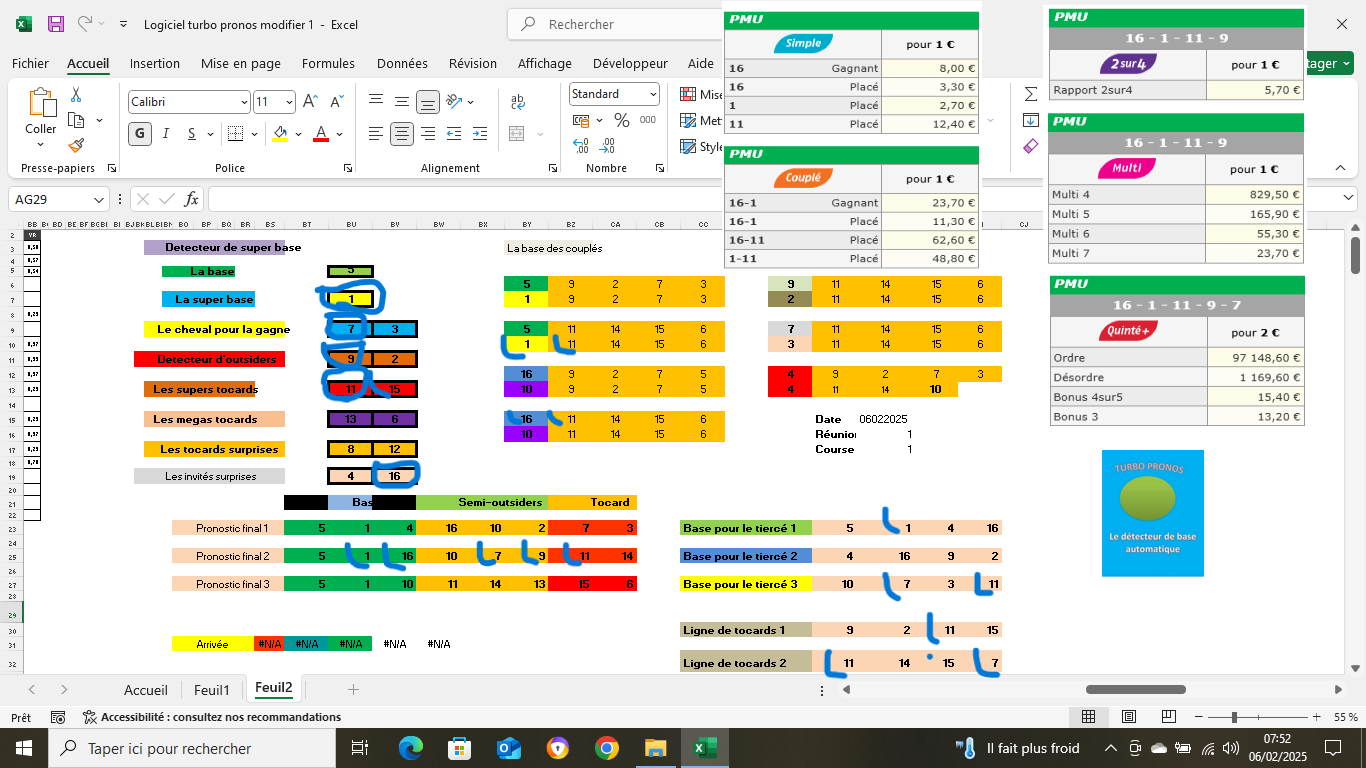Toggle italic formatting I
The image size is (1366, 768).
click(x=165, y=134)
